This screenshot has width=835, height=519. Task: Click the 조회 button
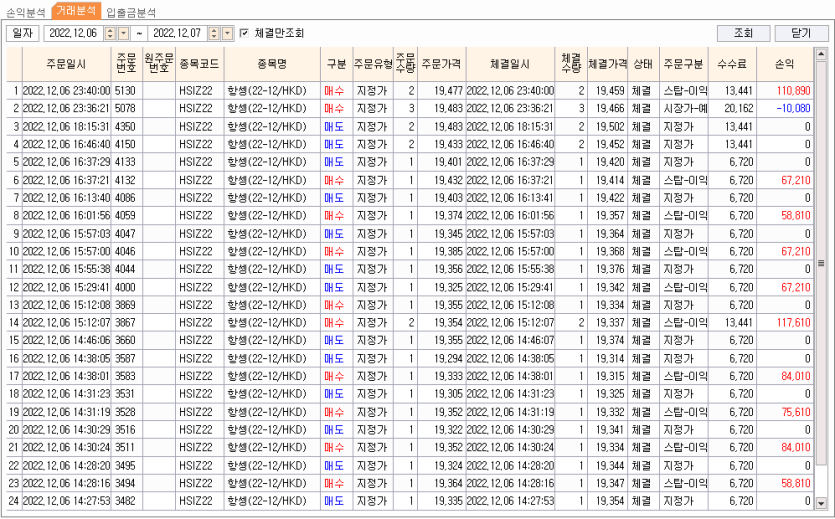743,33
